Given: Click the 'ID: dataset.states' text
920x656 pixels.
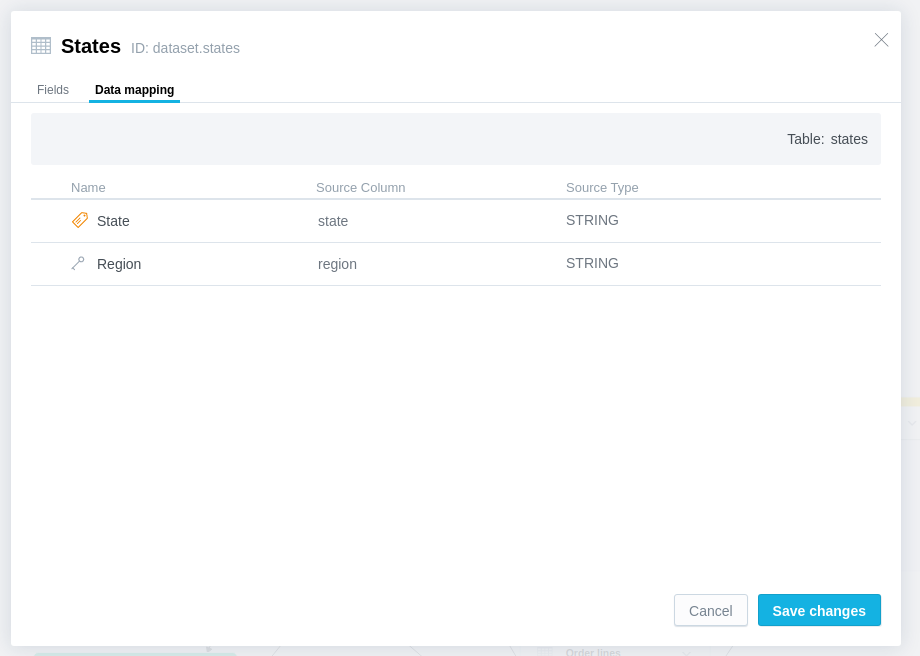Looking at the screenshot, I should click(x=185, y=48).
